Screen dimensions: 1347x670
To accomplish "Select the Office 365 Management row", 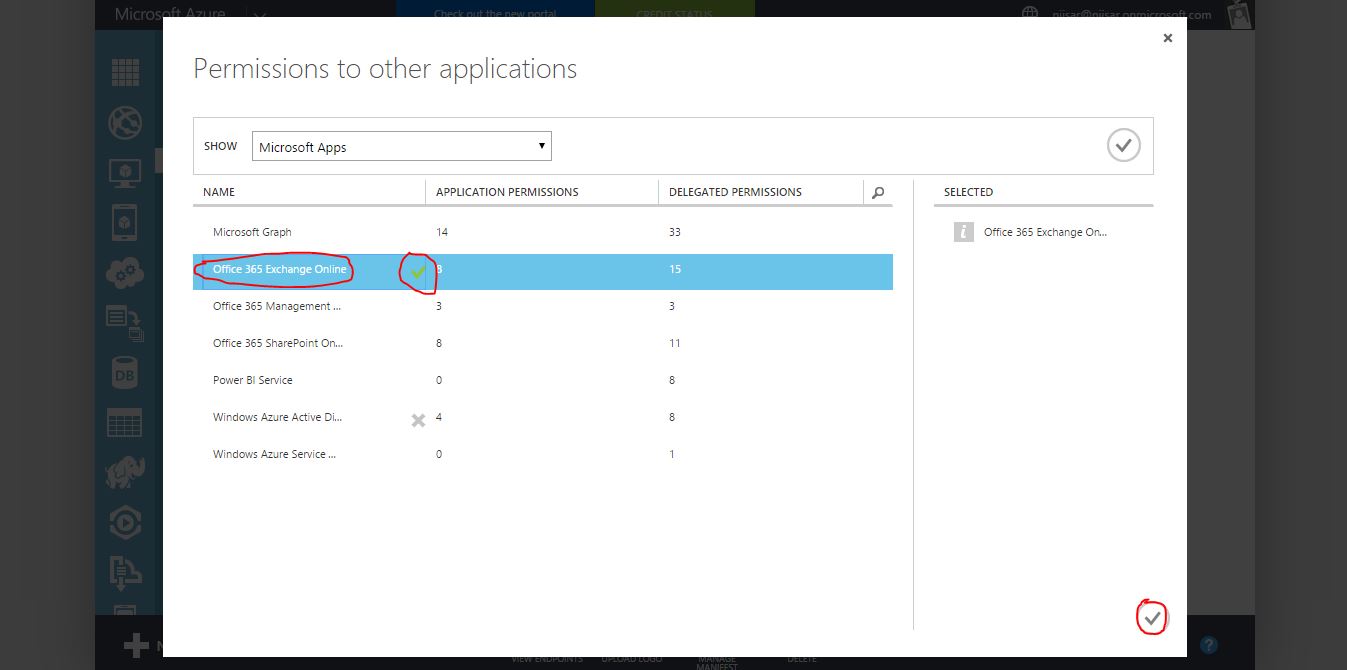I will point(543,306).
